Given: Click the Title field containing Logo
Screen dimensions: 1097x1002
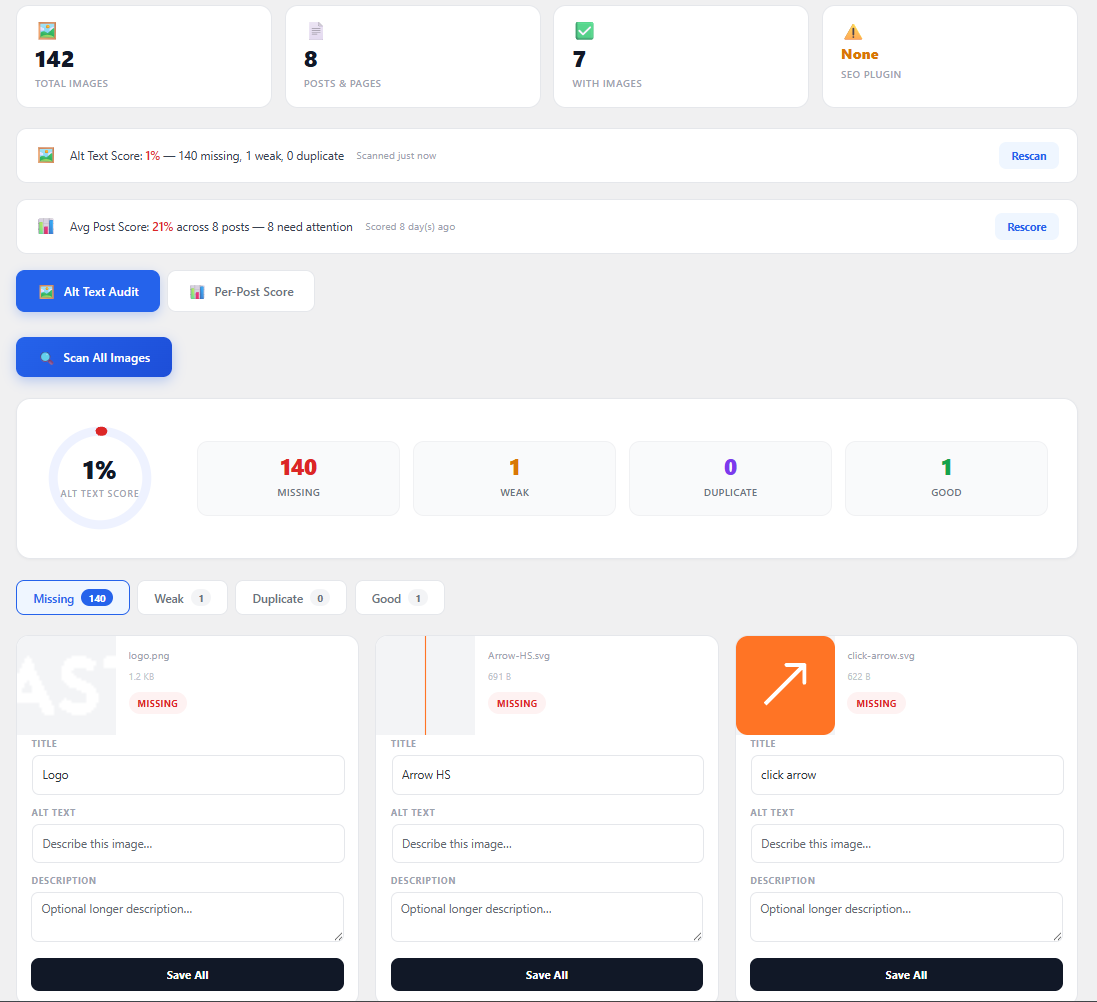Looking at the screenshot, I should click(188, 775).
